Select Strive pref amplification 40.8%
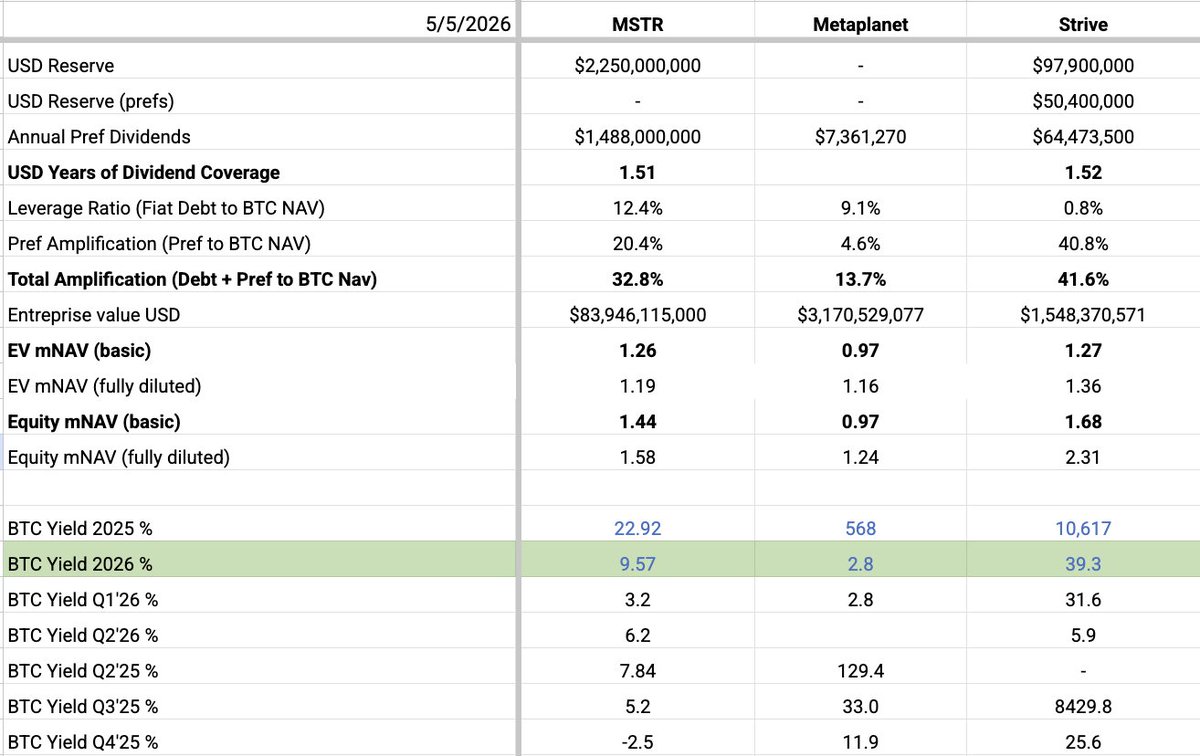This screenshot has width=1200, height=756. point(1083,243)
